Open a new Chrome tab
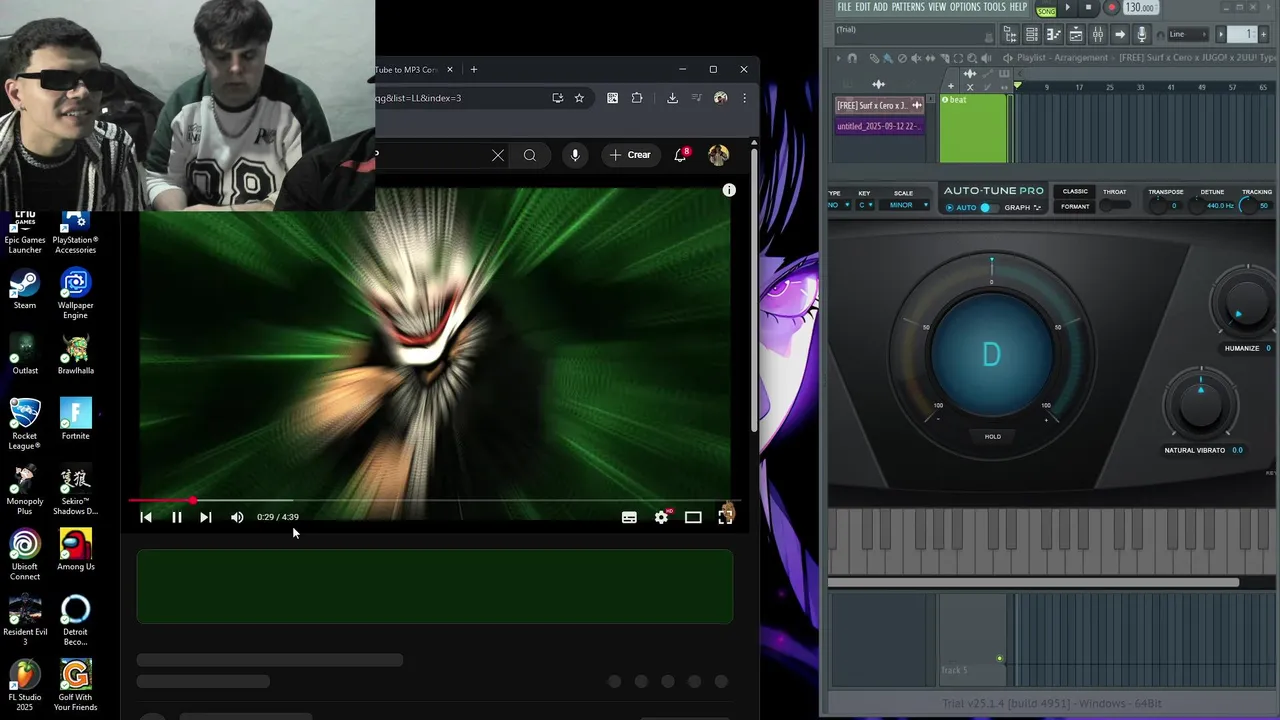The width and height of the screenshot is (1280, 720). point(474,69)
